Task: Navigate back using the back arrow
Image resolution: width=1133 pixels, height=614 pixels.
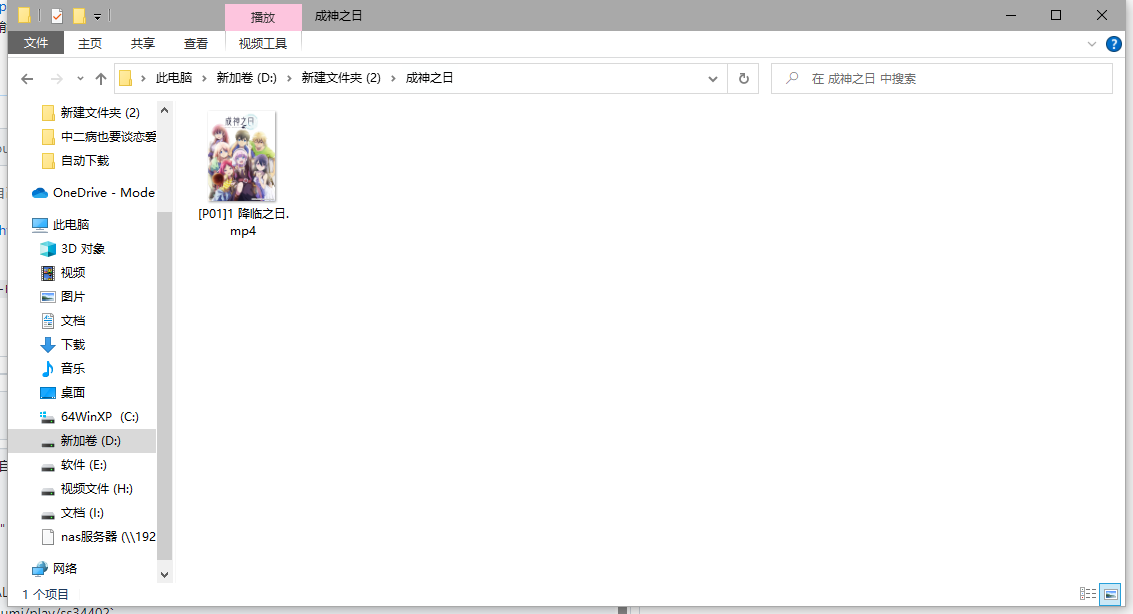Action: point(26,78)
